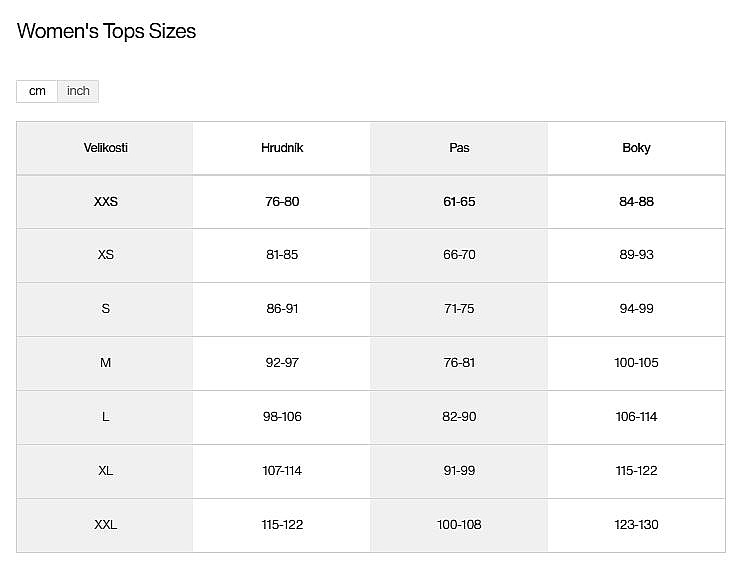Select the L size row label
The height and width of the screenshot is (571, 740).
(x=106, y=417)
